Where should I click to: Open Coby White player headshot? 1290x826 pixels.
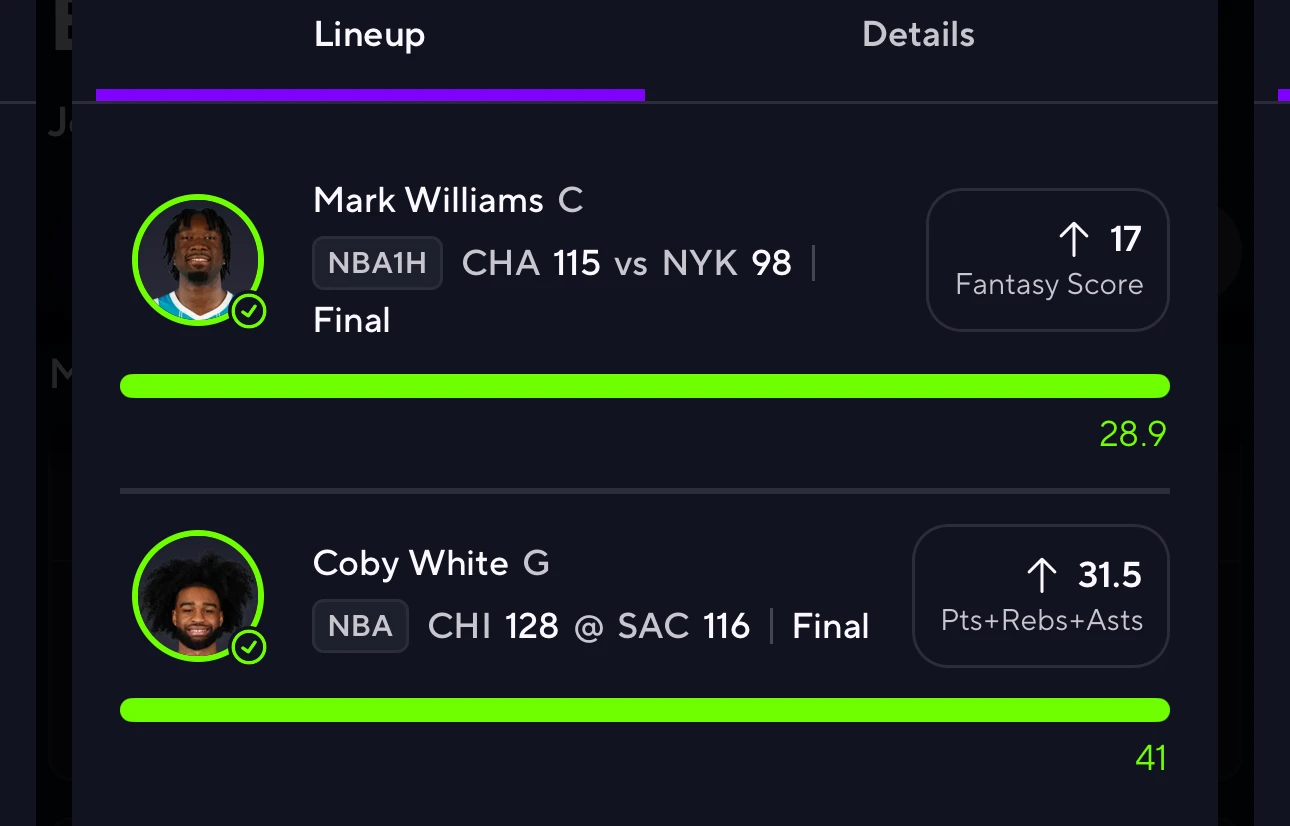(x=198, y=596)
